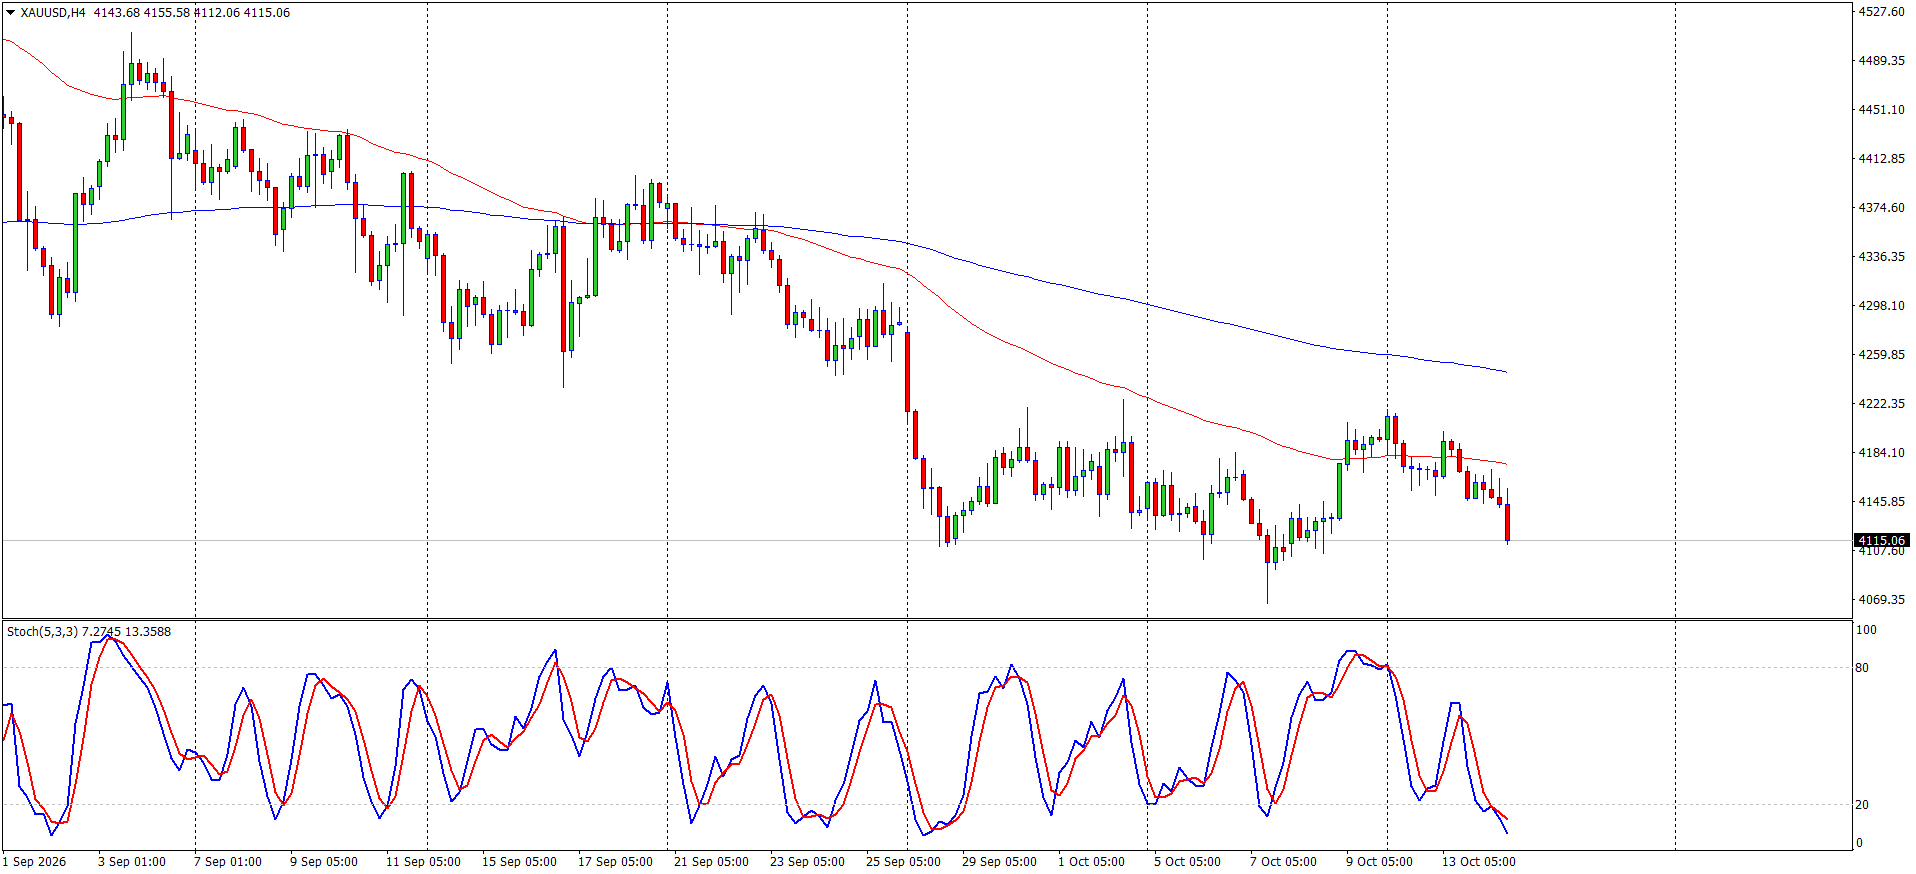Click the 7 Oct 05:00 time label

coord(1284,862)
